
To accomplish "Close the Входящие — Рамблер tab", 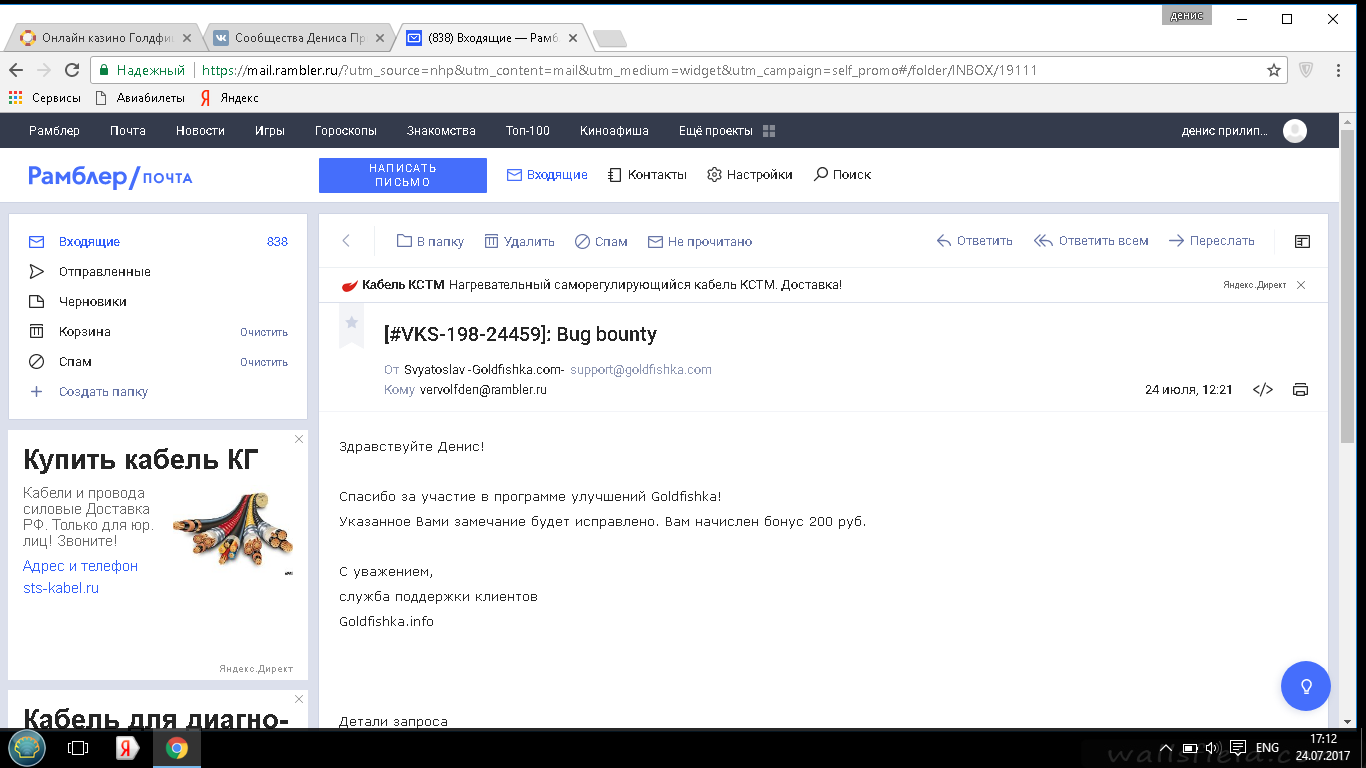I will click(573, 38).
